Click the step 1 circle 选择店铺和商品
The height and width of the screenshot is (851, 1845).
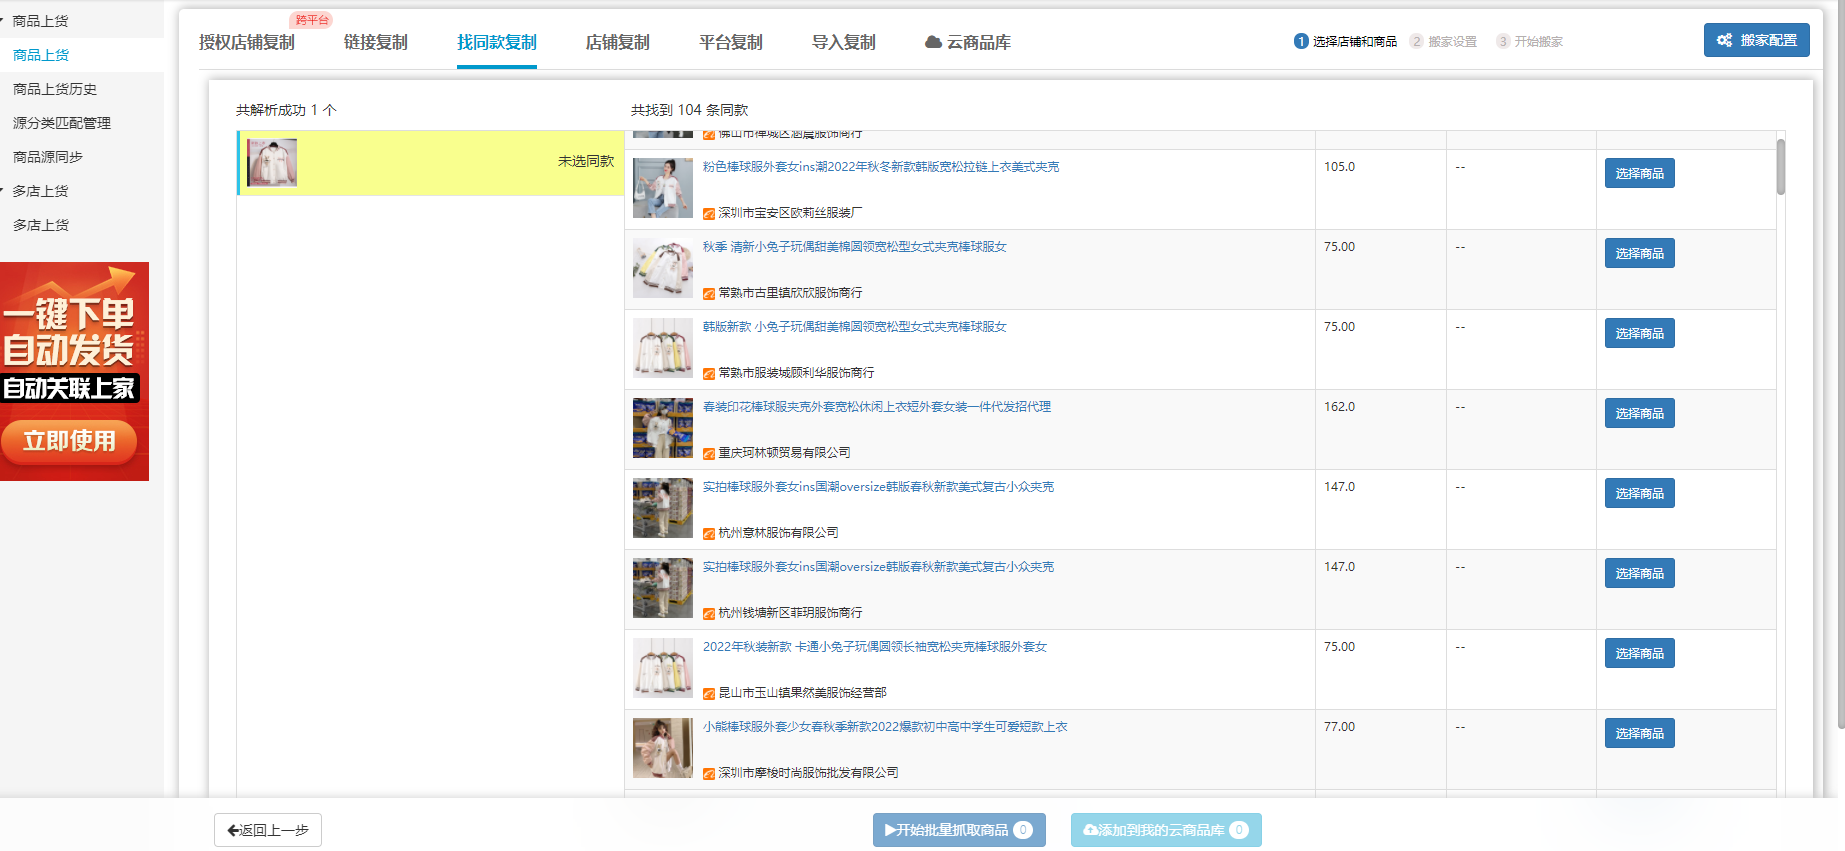click(1301, 41)
